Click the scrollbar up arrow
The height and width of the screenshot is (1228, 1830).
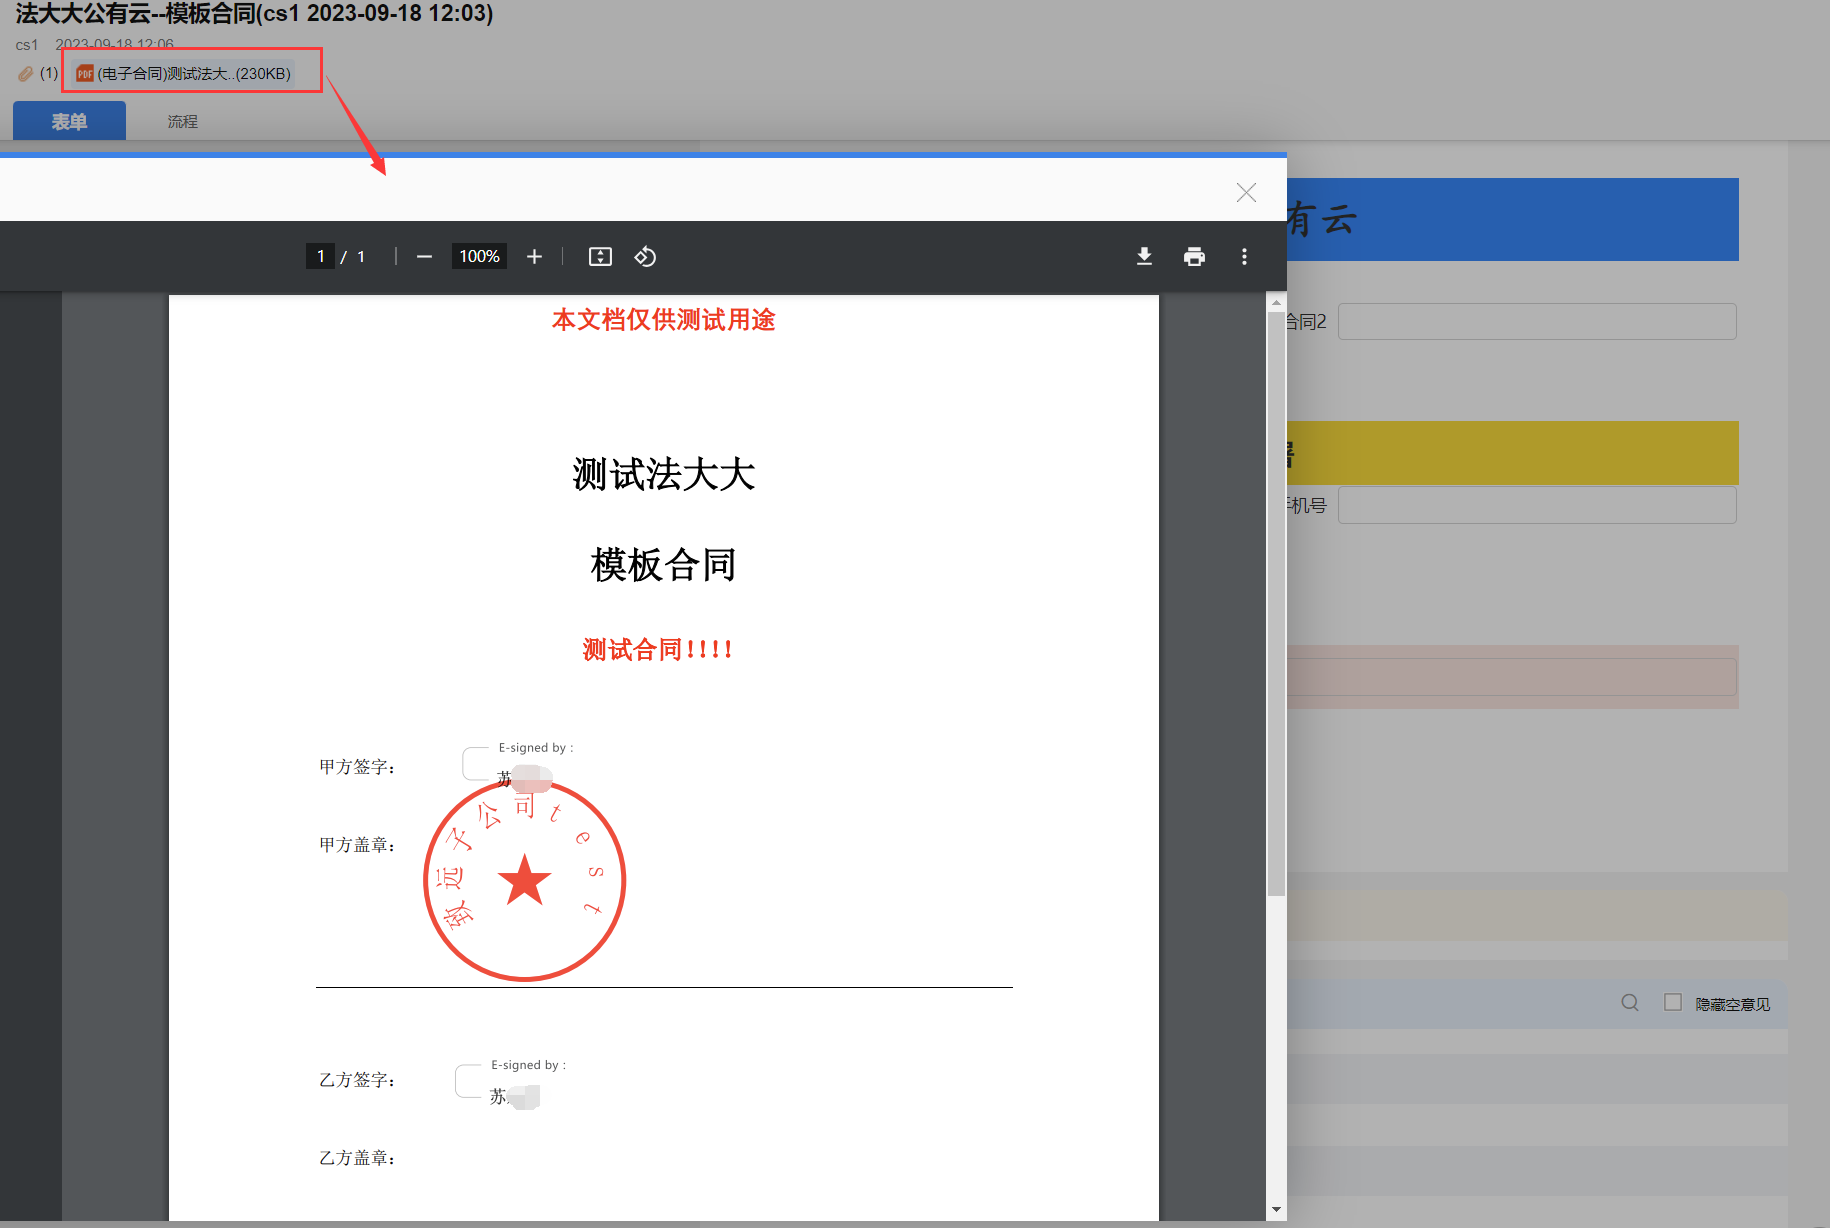tap(1276, 302)
